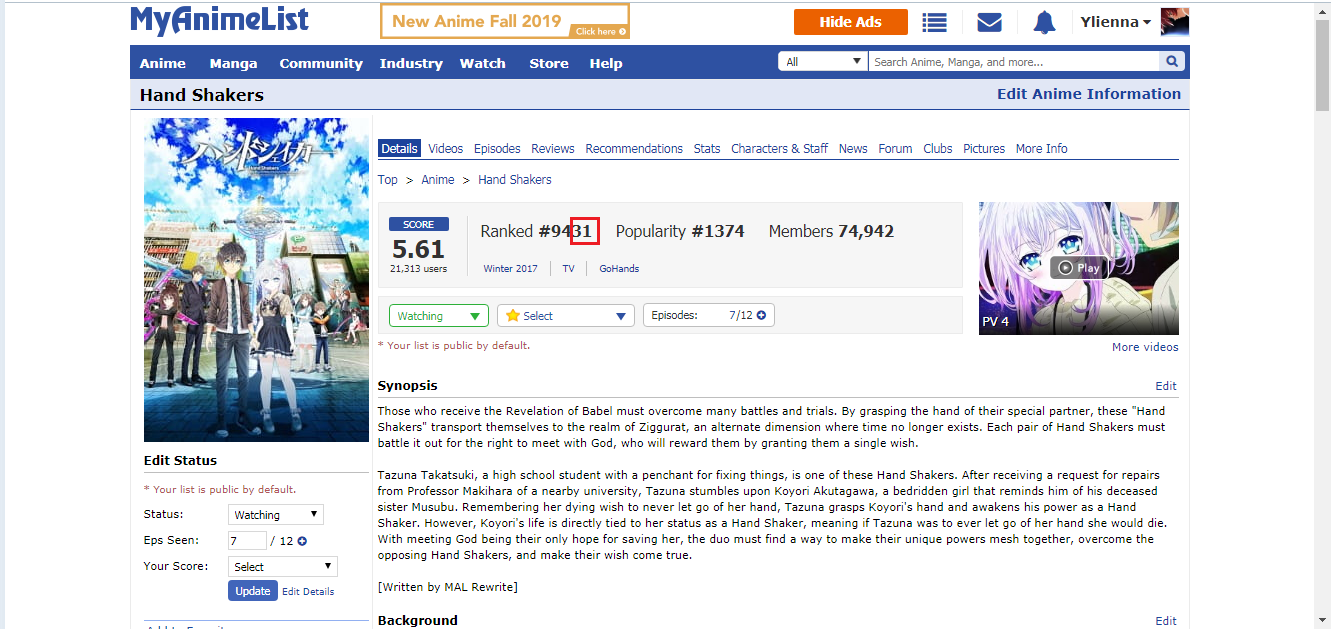1331x629 pixels.
Task: Click the Hand Shakers cover image
Action: coord(256,280)
